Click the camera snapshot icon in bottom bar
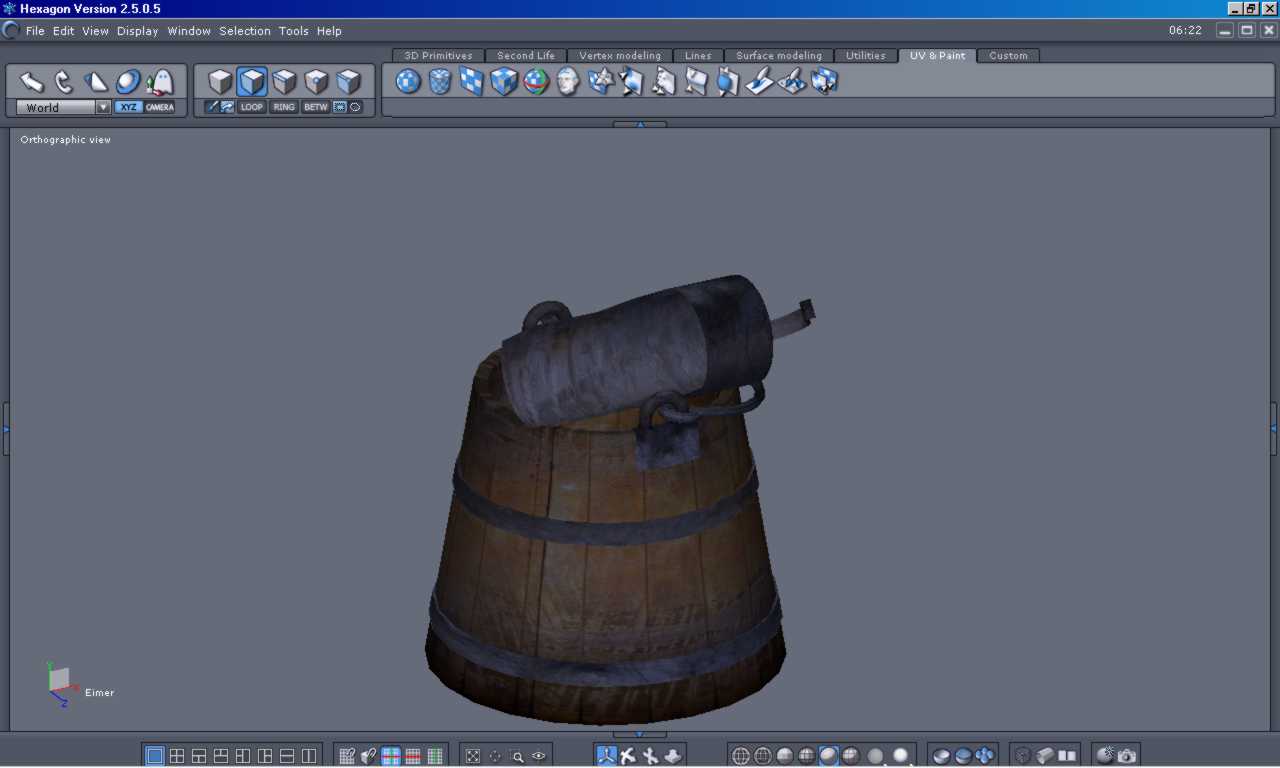The width and height of the screenshot is (1280, 768). point(1127,756)
